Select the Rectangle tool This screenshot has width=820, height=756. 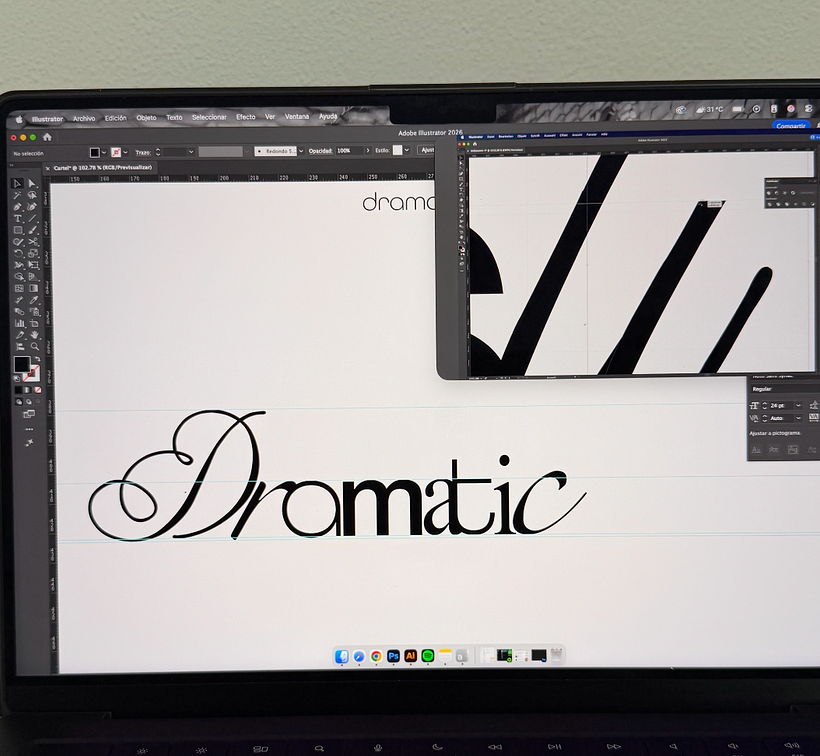(18, 230)
